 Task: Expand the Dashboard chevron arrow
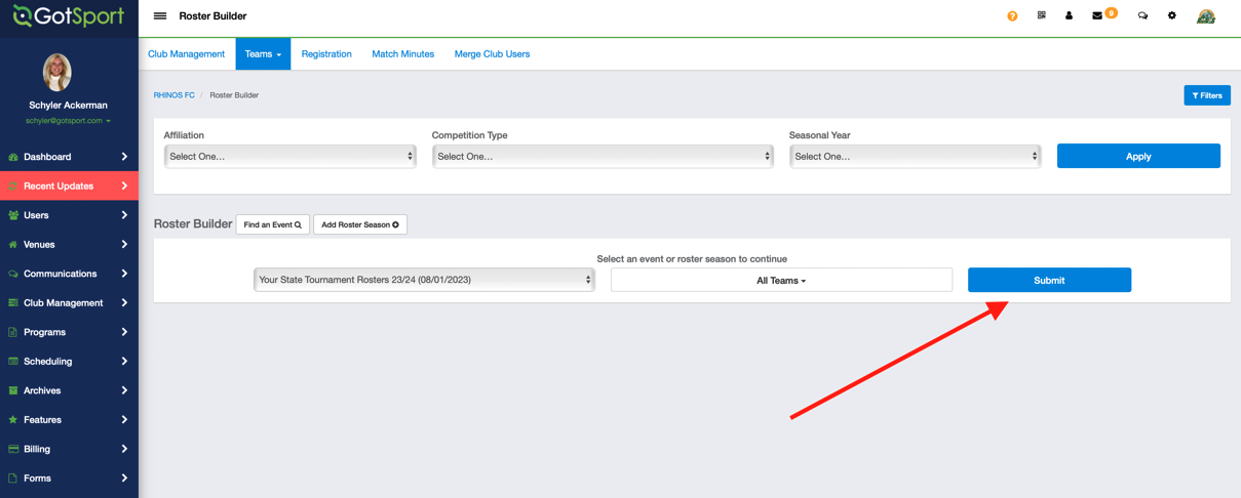(x=124, y=157)
